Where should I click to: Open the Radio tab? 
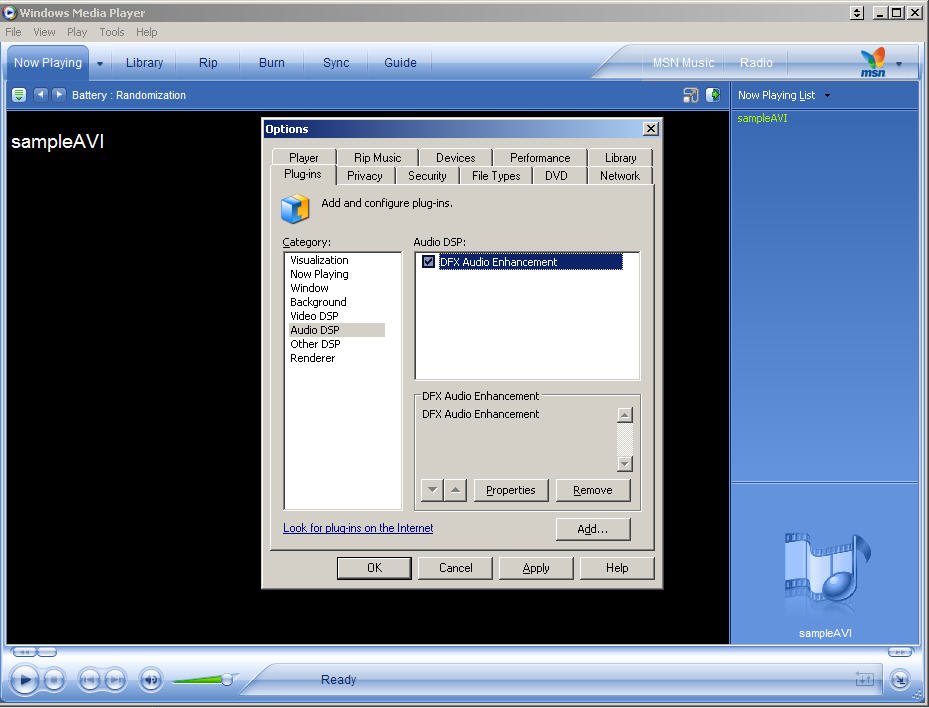(756, 63)
